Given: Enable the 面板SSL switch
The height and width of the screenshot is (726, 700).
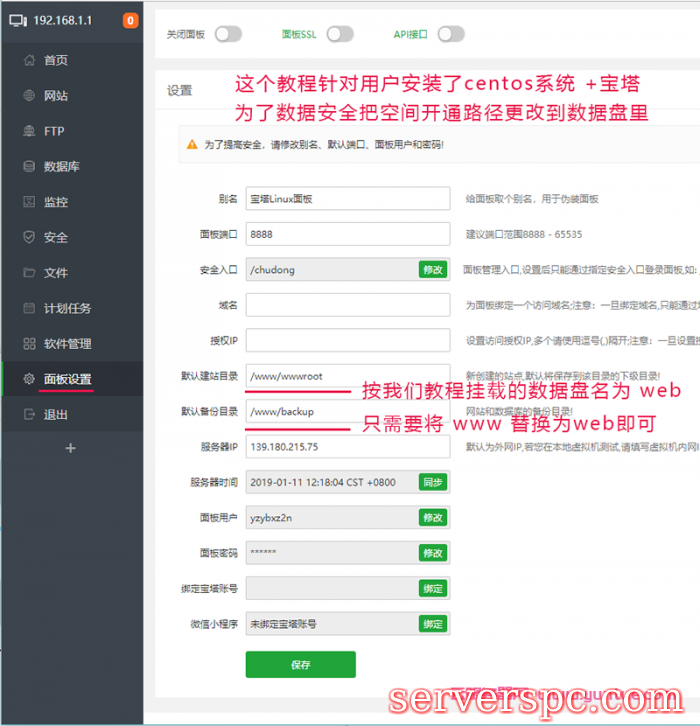Looking at the screenshot, I should click(x=340, y=34).
